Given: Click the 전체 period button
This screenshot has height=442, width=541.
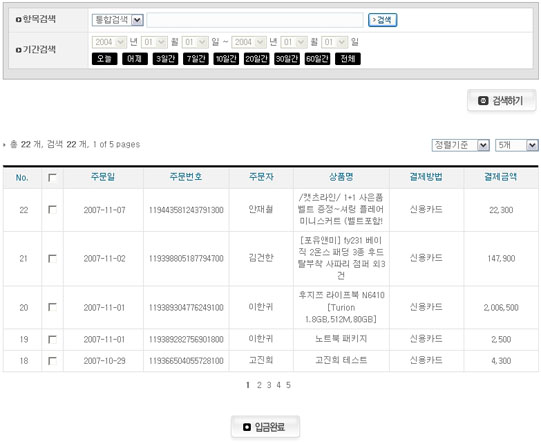Looking at the screenshot, I should (x=348, y=59).
